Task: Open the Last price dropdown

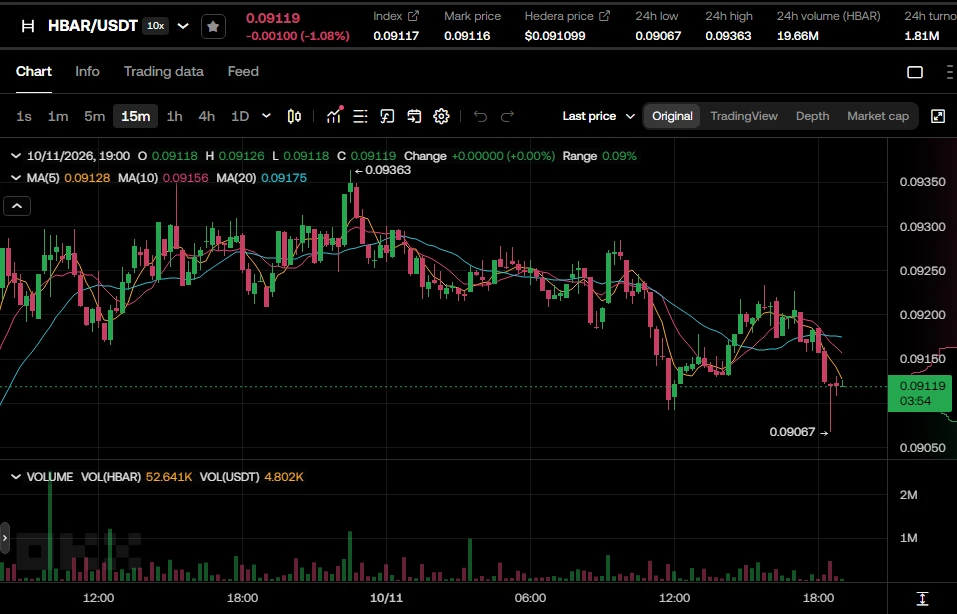Action: [x=598, y=116]
